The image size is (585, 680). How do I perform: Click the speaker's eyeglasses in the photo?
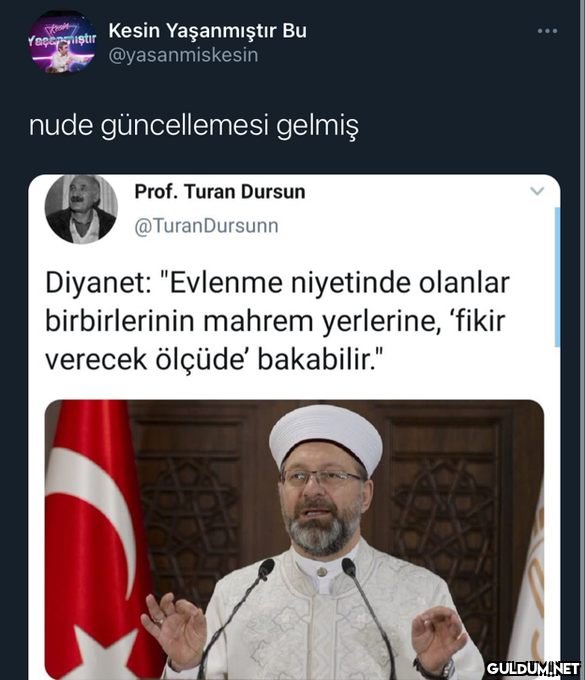[321, 477]
